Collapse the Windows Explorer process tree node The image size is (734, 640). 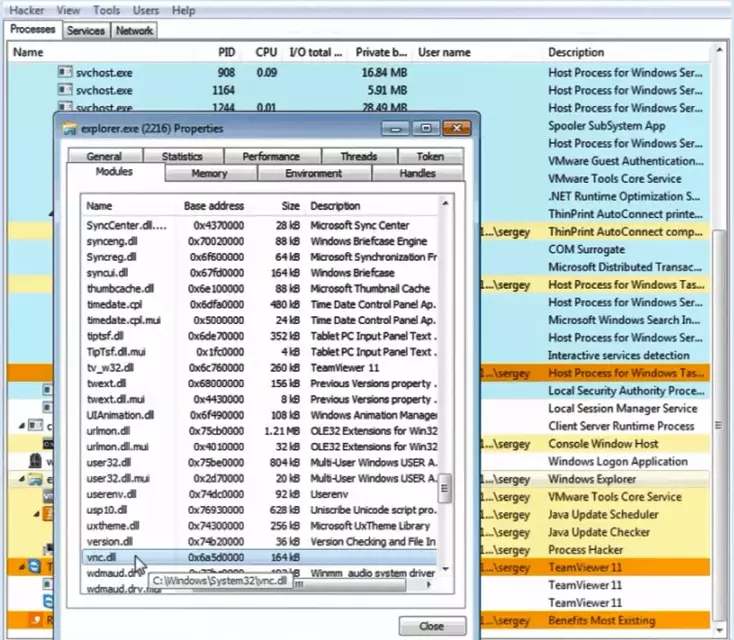pyautogui.click(x=22, y=479)
